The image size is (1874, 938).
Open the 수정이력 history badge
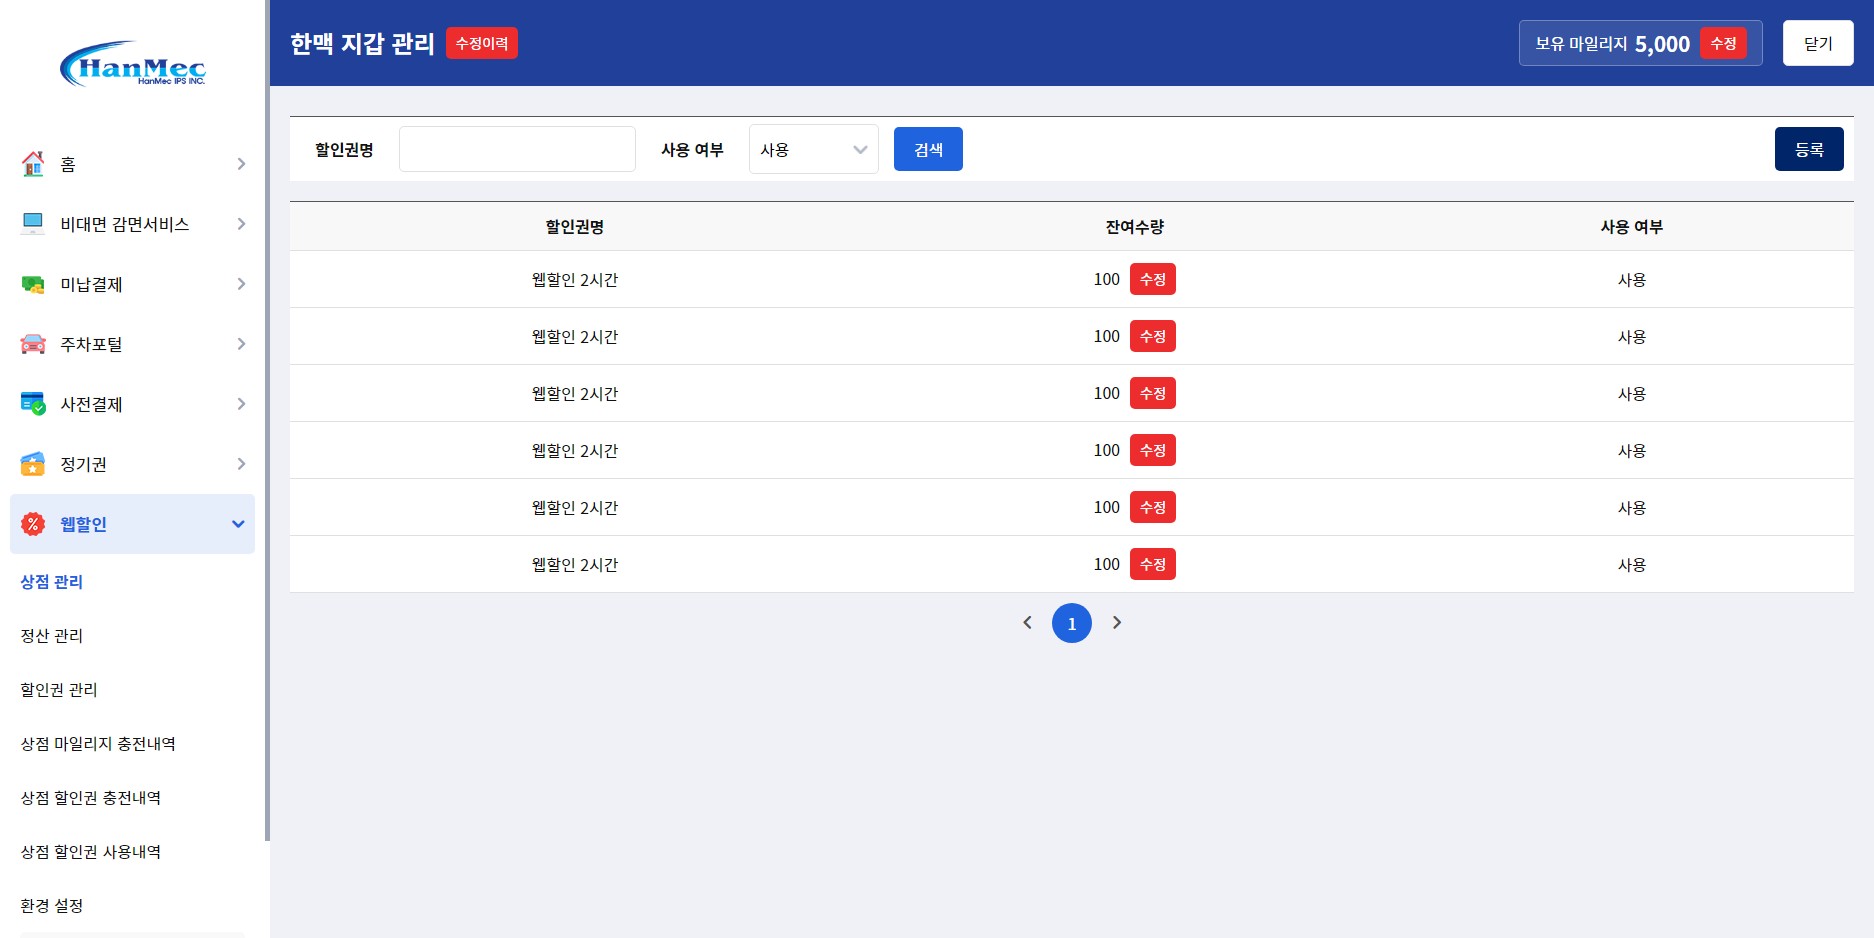tap(482, 43)
